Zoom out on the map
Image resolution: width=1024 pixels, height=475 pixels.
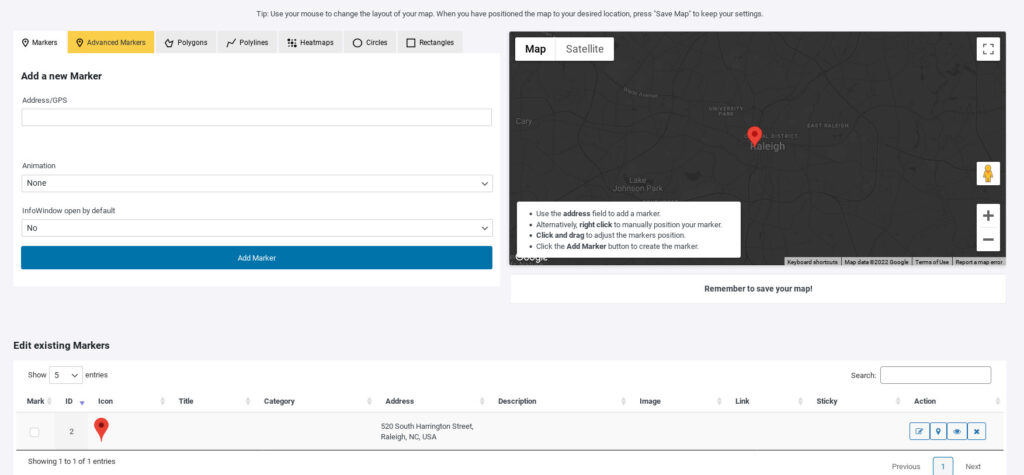tap(988, 240)
